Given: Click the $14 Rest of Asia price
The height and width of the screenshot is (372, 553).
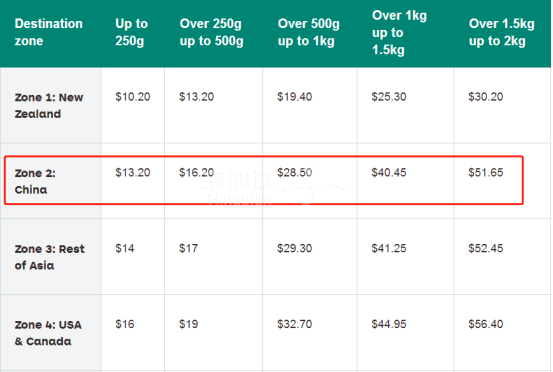Looking at the screenshot, I should point(124,248).
